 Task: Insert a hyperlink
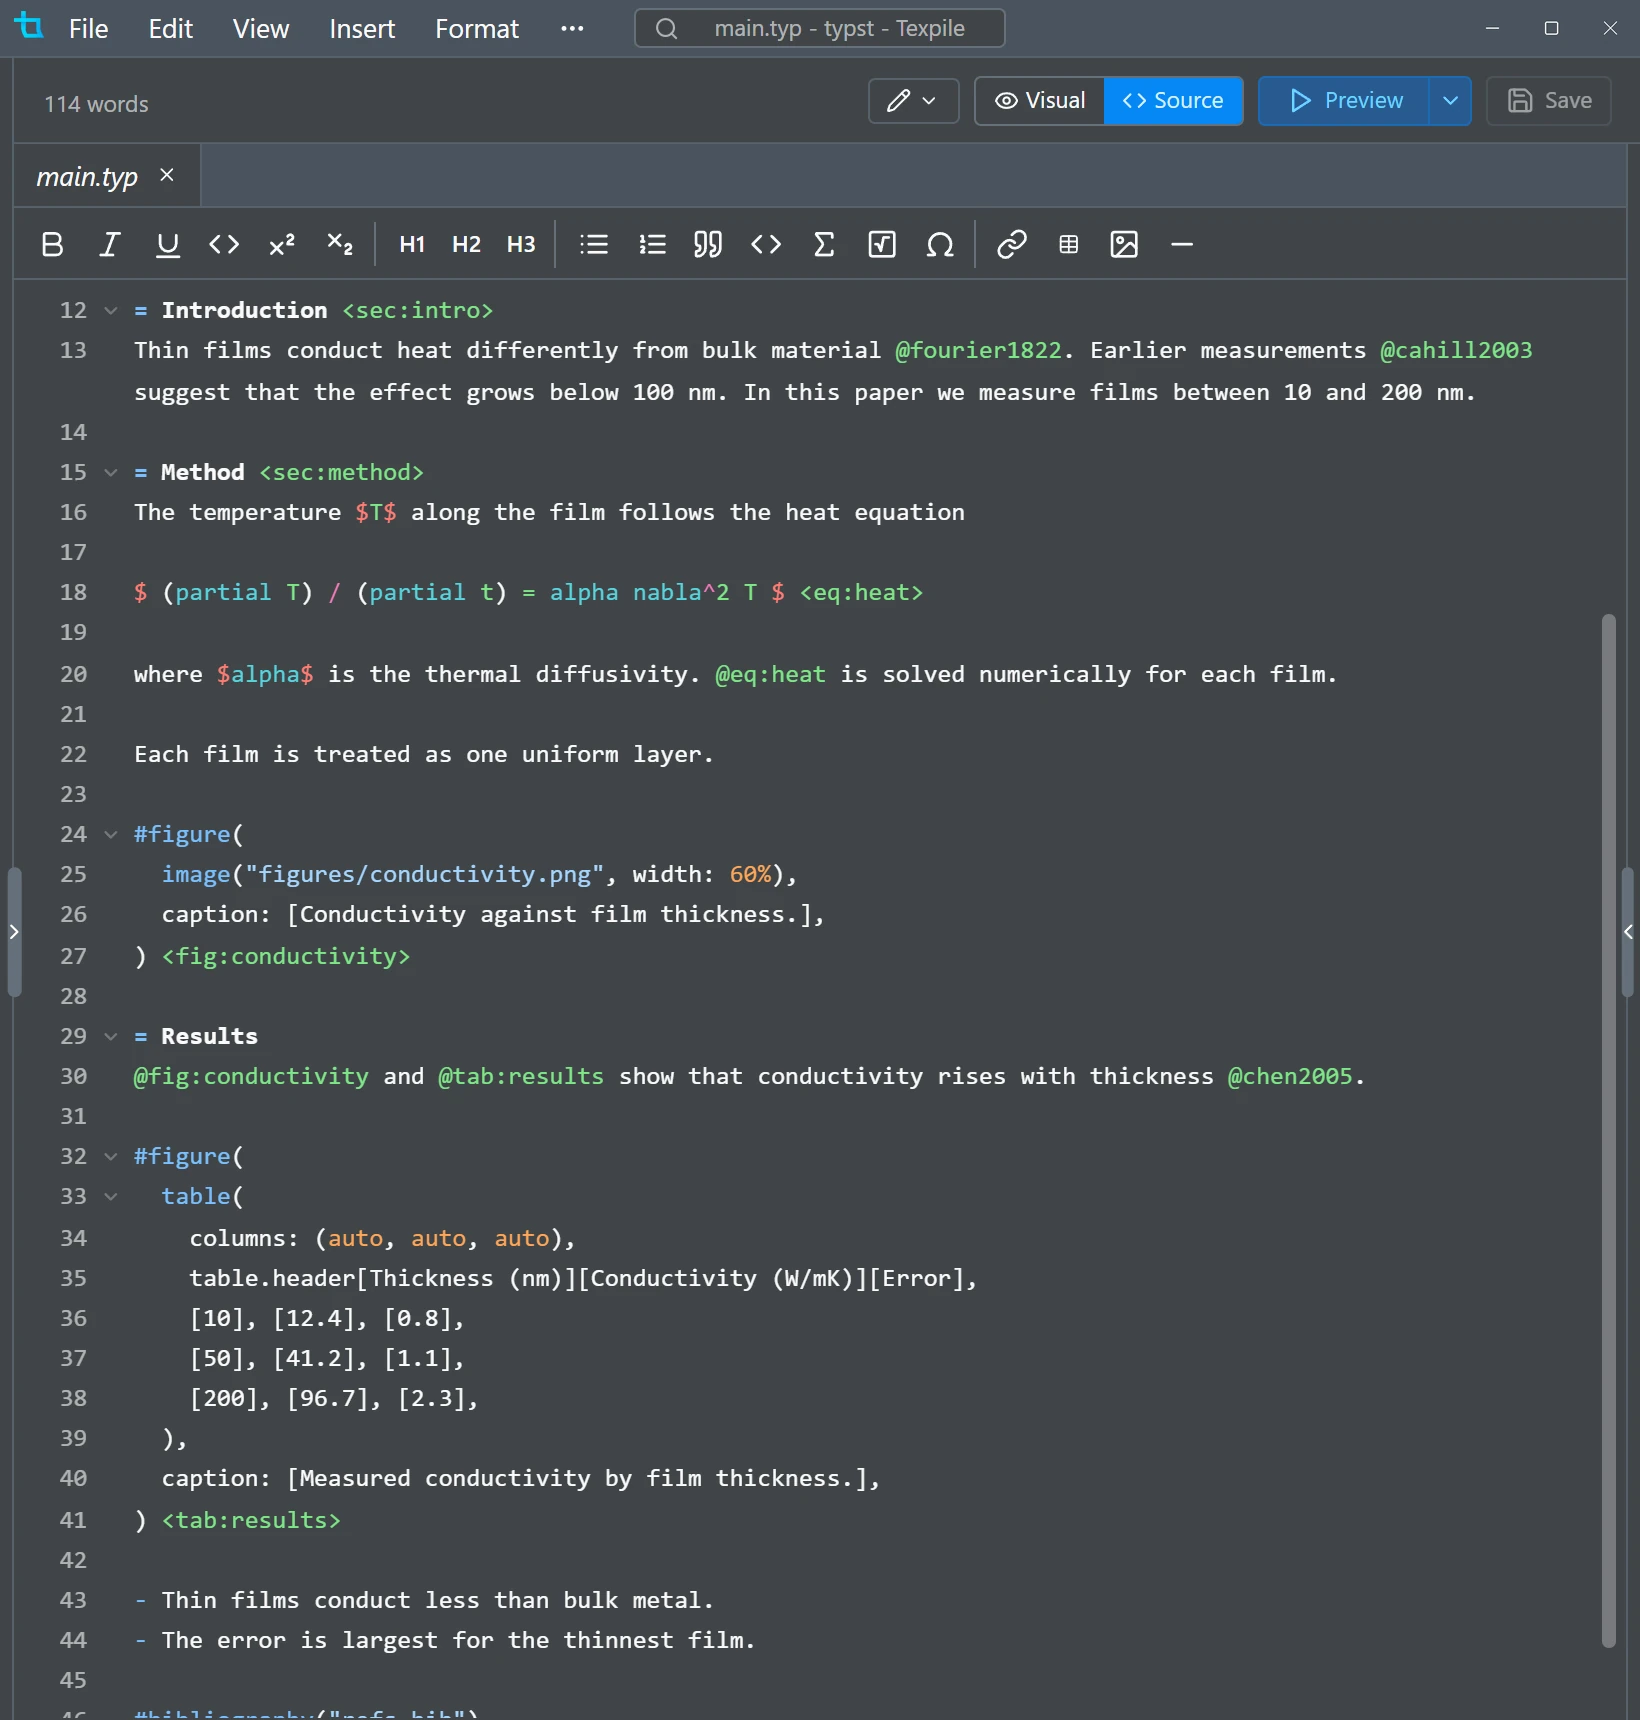1012,244
